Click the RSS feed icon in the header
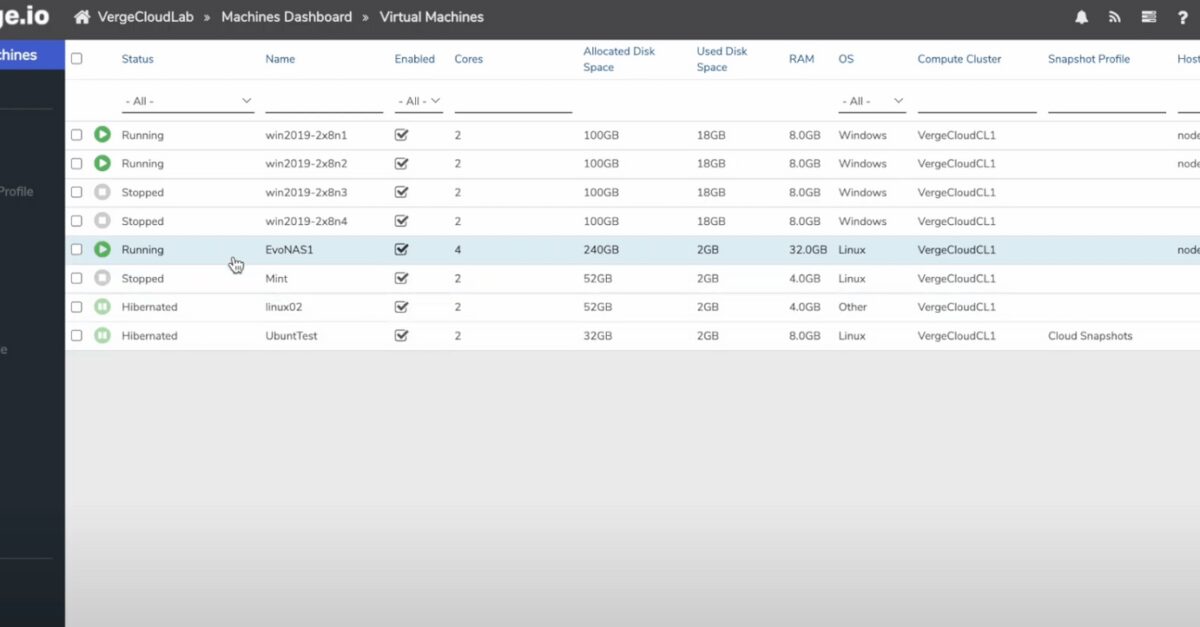The image size is (1200, 627). click(x=1115, y=16)
